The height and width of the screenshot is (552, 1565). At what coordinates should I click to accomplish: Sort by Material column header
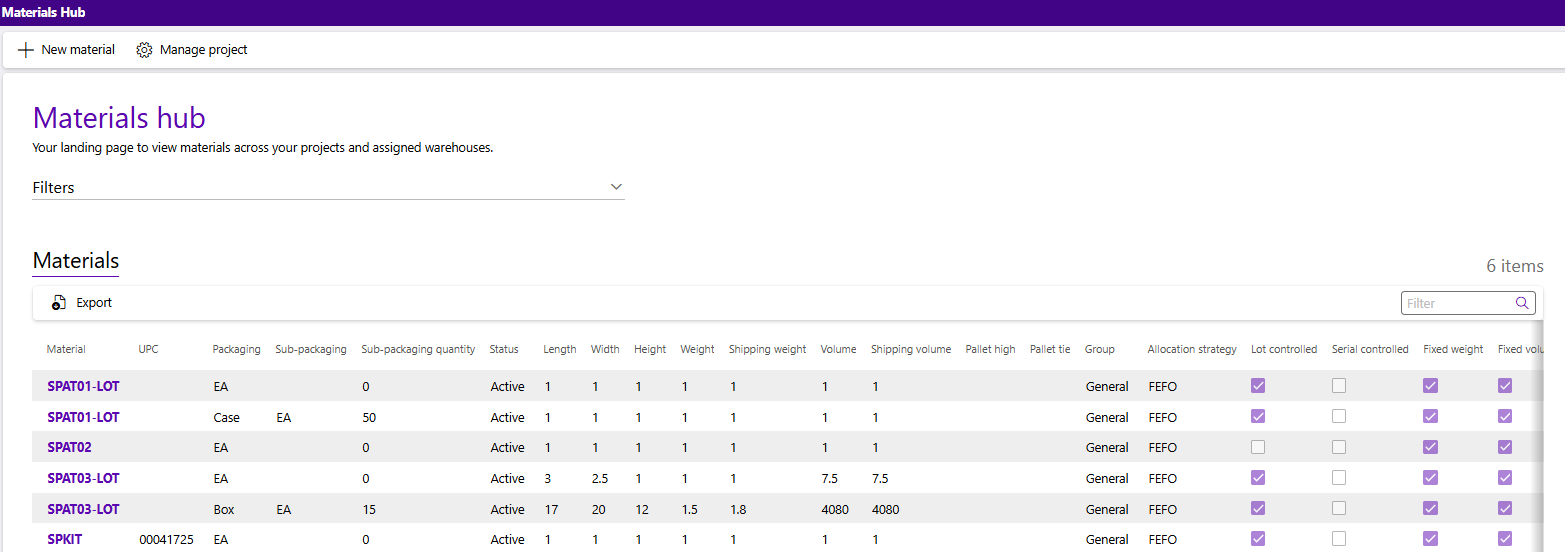[x=66, y=350]
